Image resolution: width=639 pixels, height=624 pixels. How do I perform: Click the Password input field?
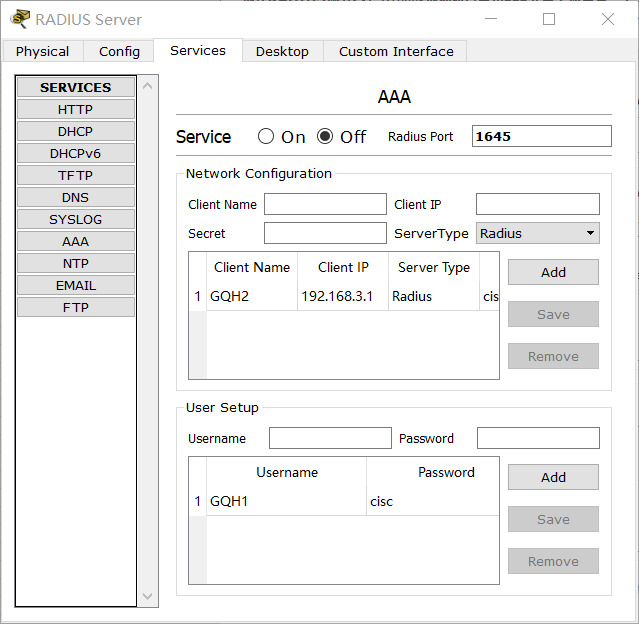(538, 438)
